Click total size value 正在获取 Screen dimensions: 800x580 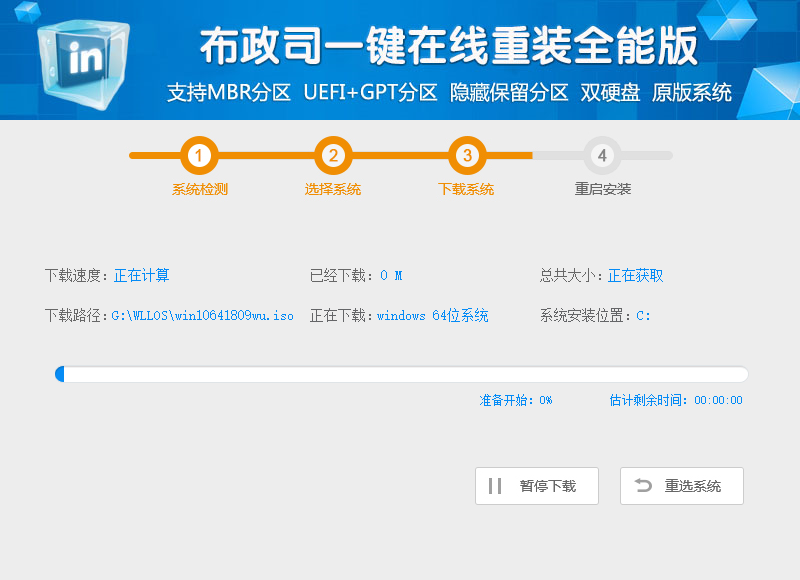tap(635, 275)
